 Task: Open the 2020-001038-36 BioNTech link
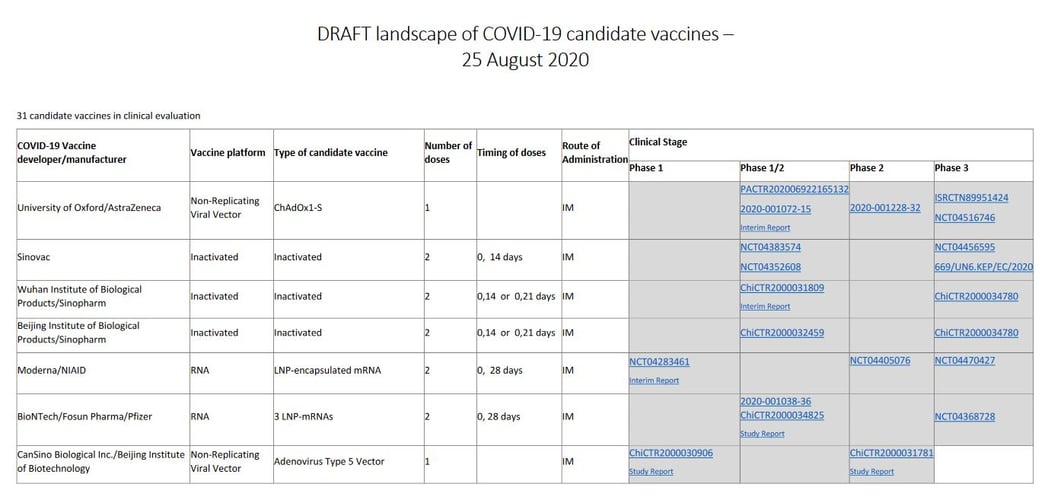click(775, 401)
